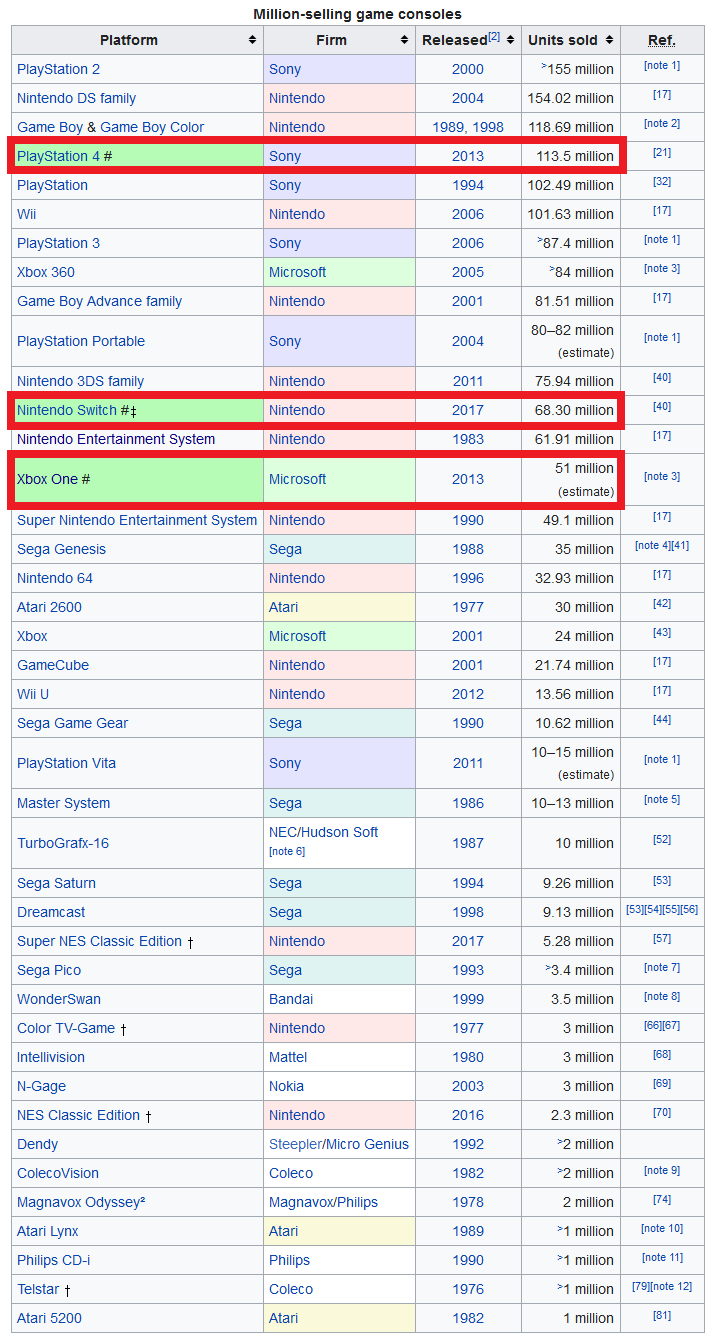The width and height of the screenshot is (725, 1344).
Task: Follow Atari firm link in Atari 2600 row
Action: pos(285,607)
